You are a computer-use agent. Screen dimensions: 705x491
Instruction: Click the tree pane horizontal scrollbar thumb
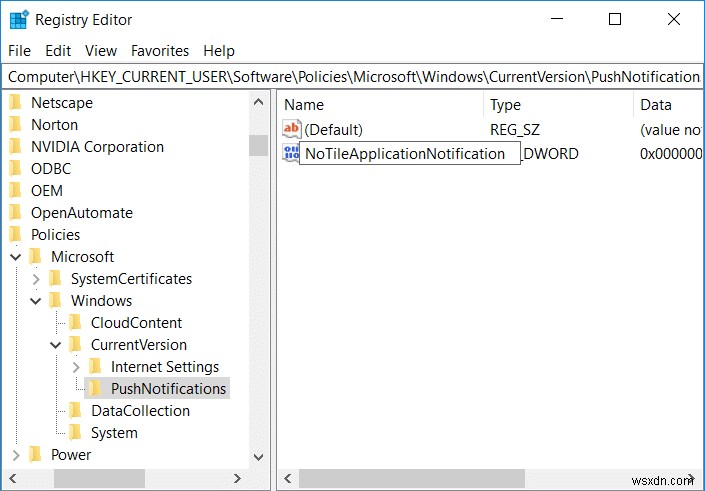[99, 478]
